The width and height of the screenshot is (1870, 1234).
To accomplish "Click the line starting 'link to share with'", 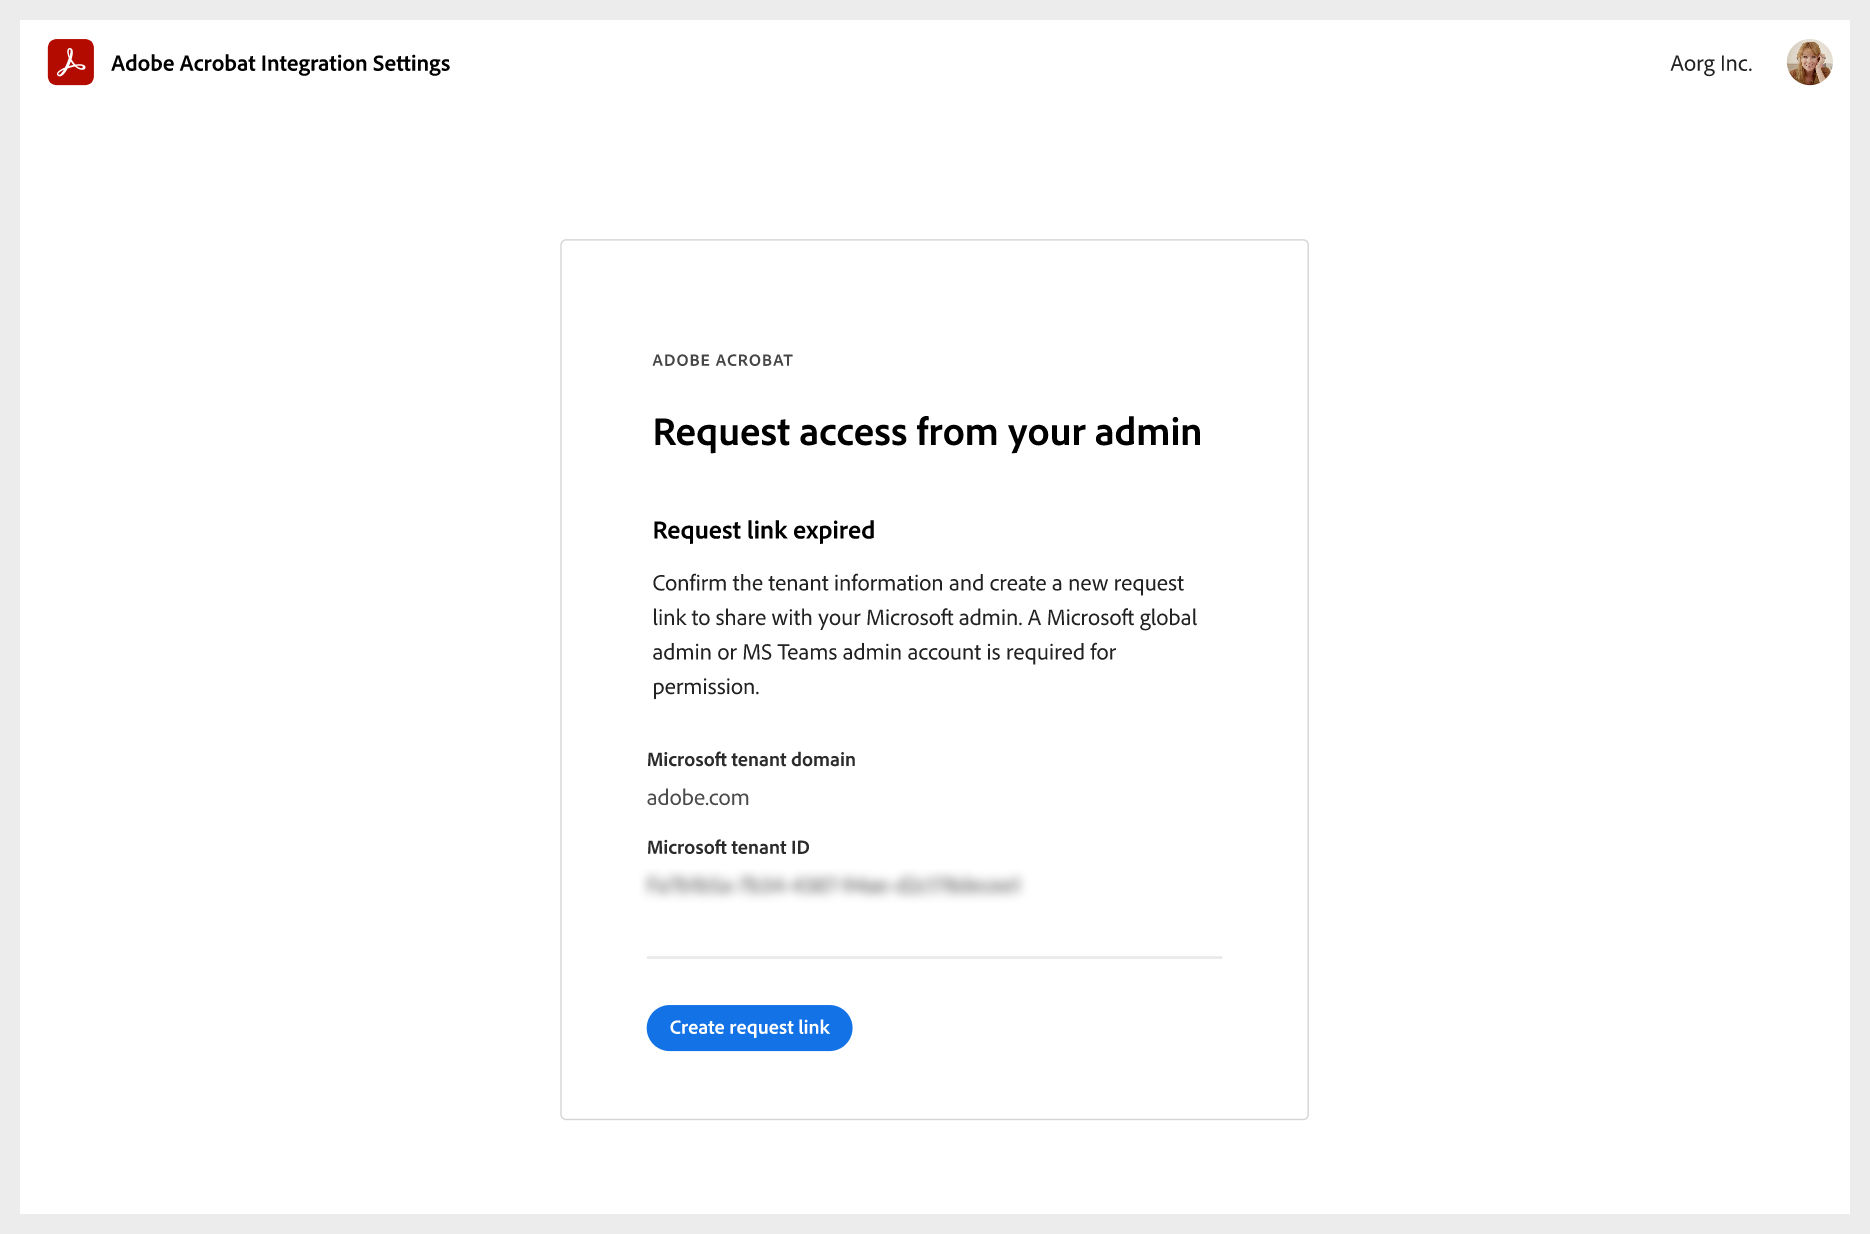I will pos(924,617).
